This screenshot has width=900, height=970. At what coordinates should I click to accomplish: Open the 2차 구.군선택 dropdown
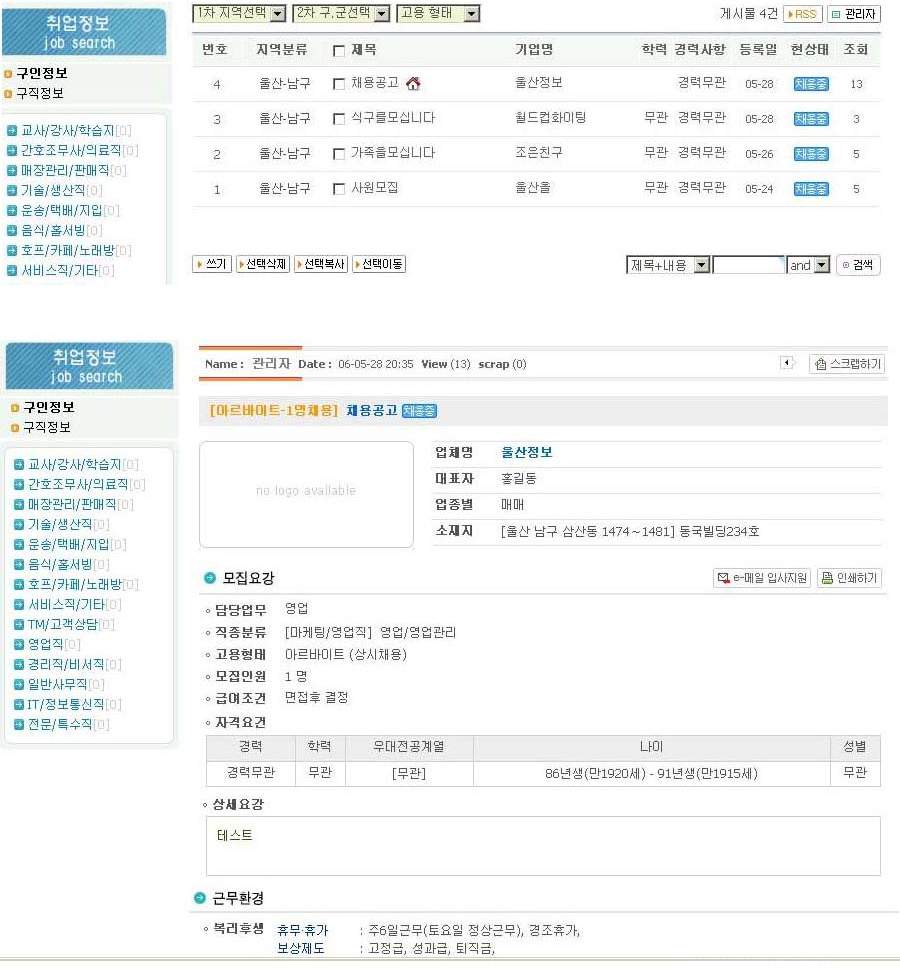341,13
